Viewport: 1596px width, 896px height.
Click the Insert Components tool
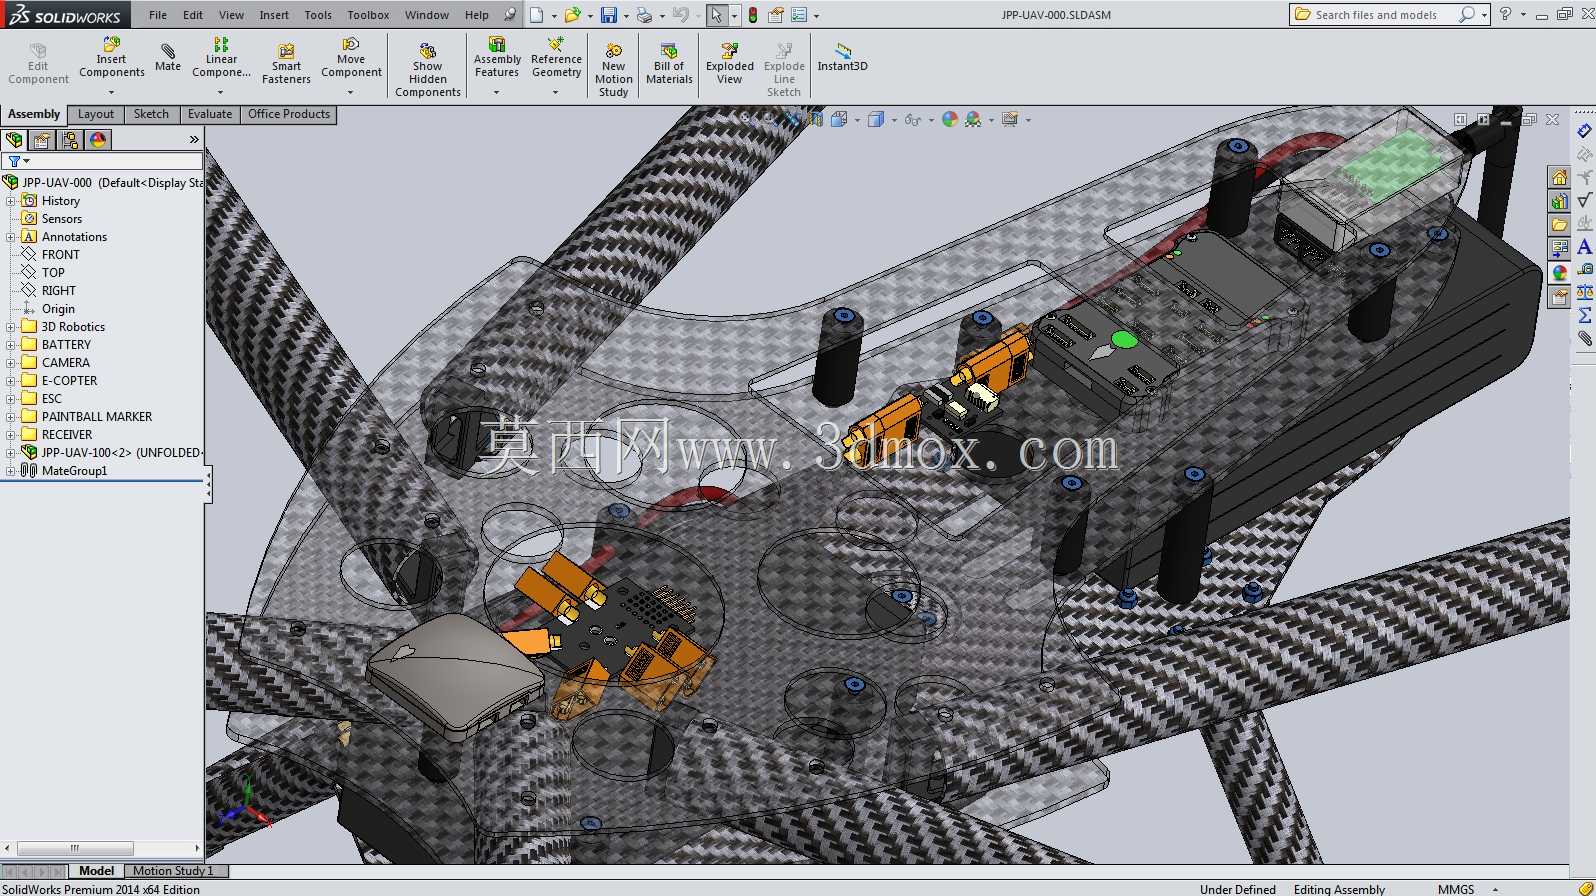tap(112, 58)
